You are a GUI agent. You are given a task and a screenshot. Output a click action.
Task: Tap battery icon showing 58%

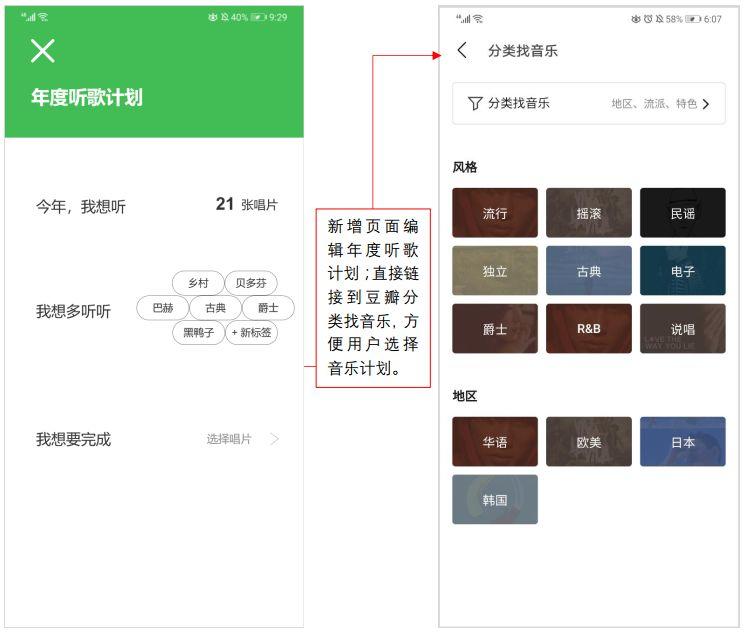(x=693, y=19)
